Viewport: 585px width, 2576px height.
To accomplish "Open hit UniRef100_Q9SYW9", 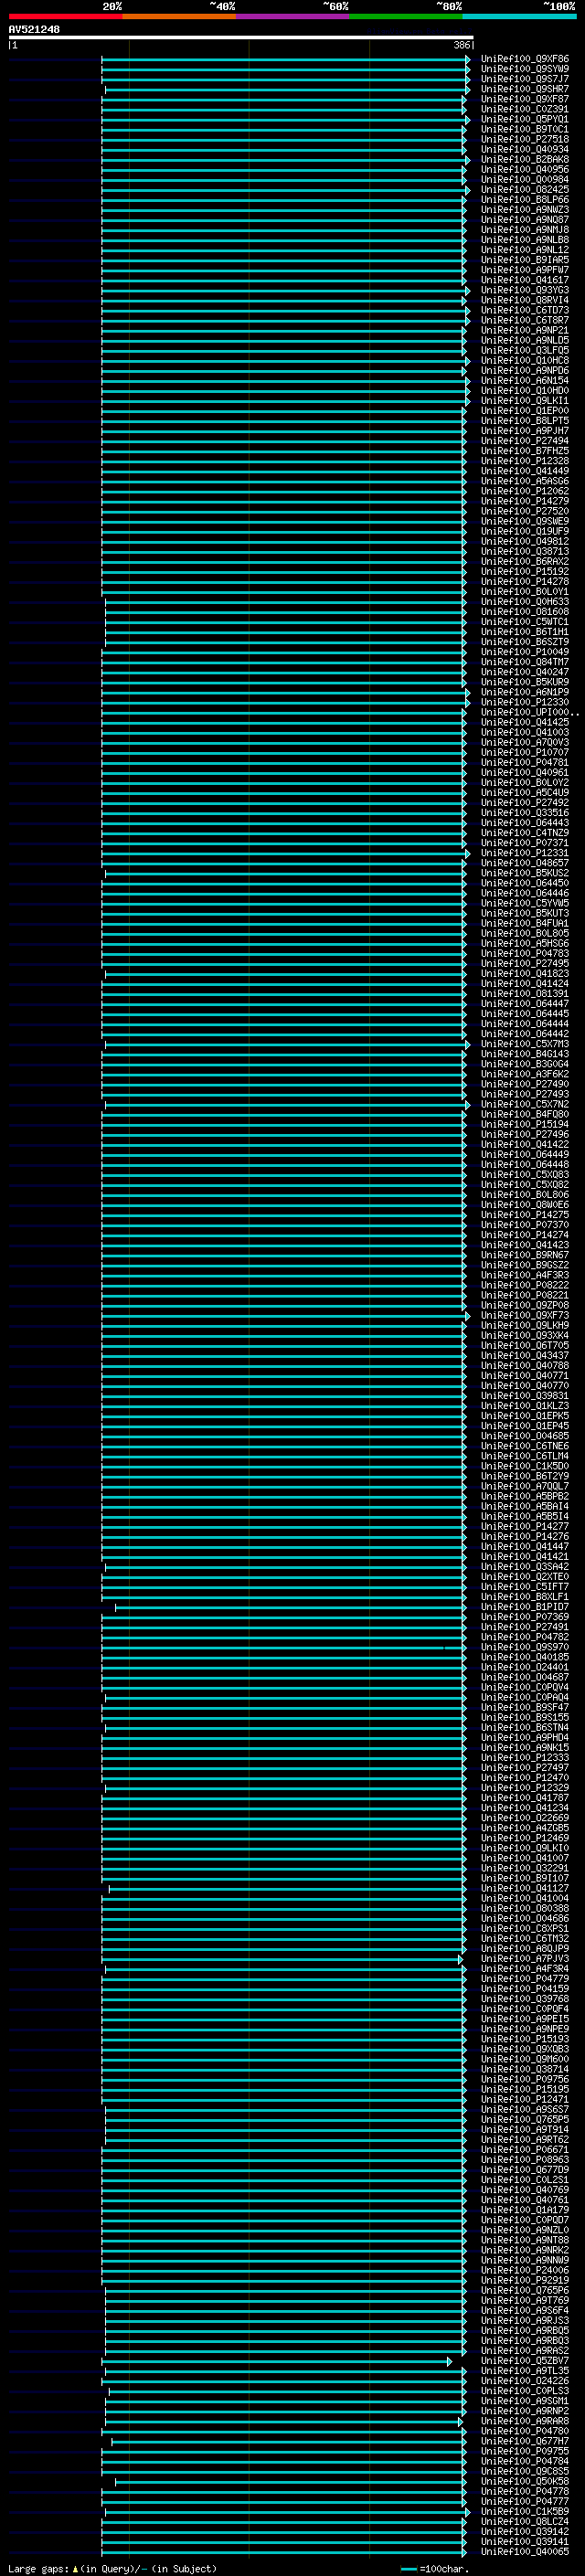I will (x=524, y=69).
